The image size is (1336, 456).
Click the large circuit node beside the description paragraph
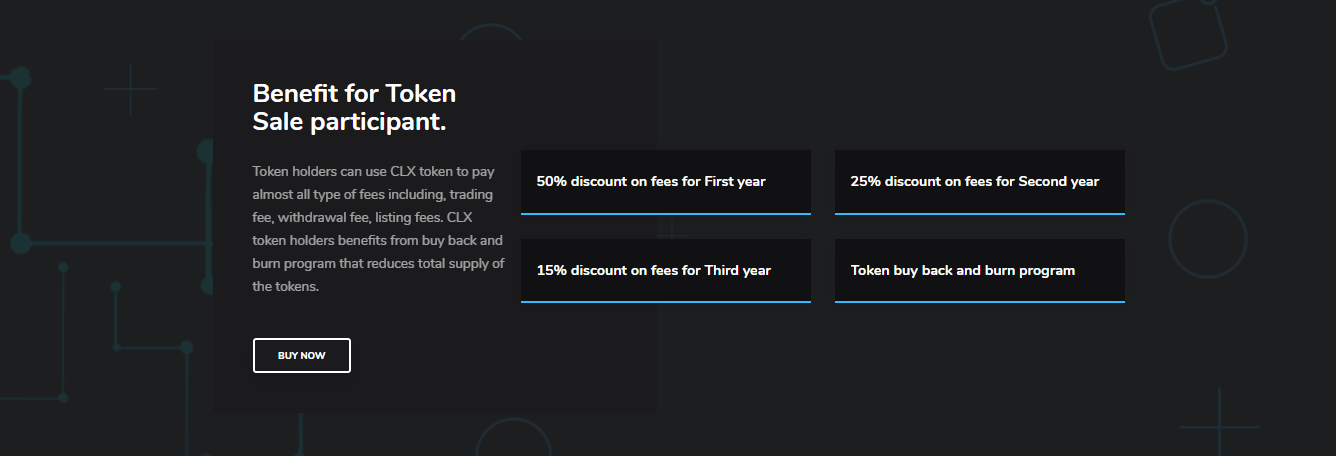[x=206, y=152]
